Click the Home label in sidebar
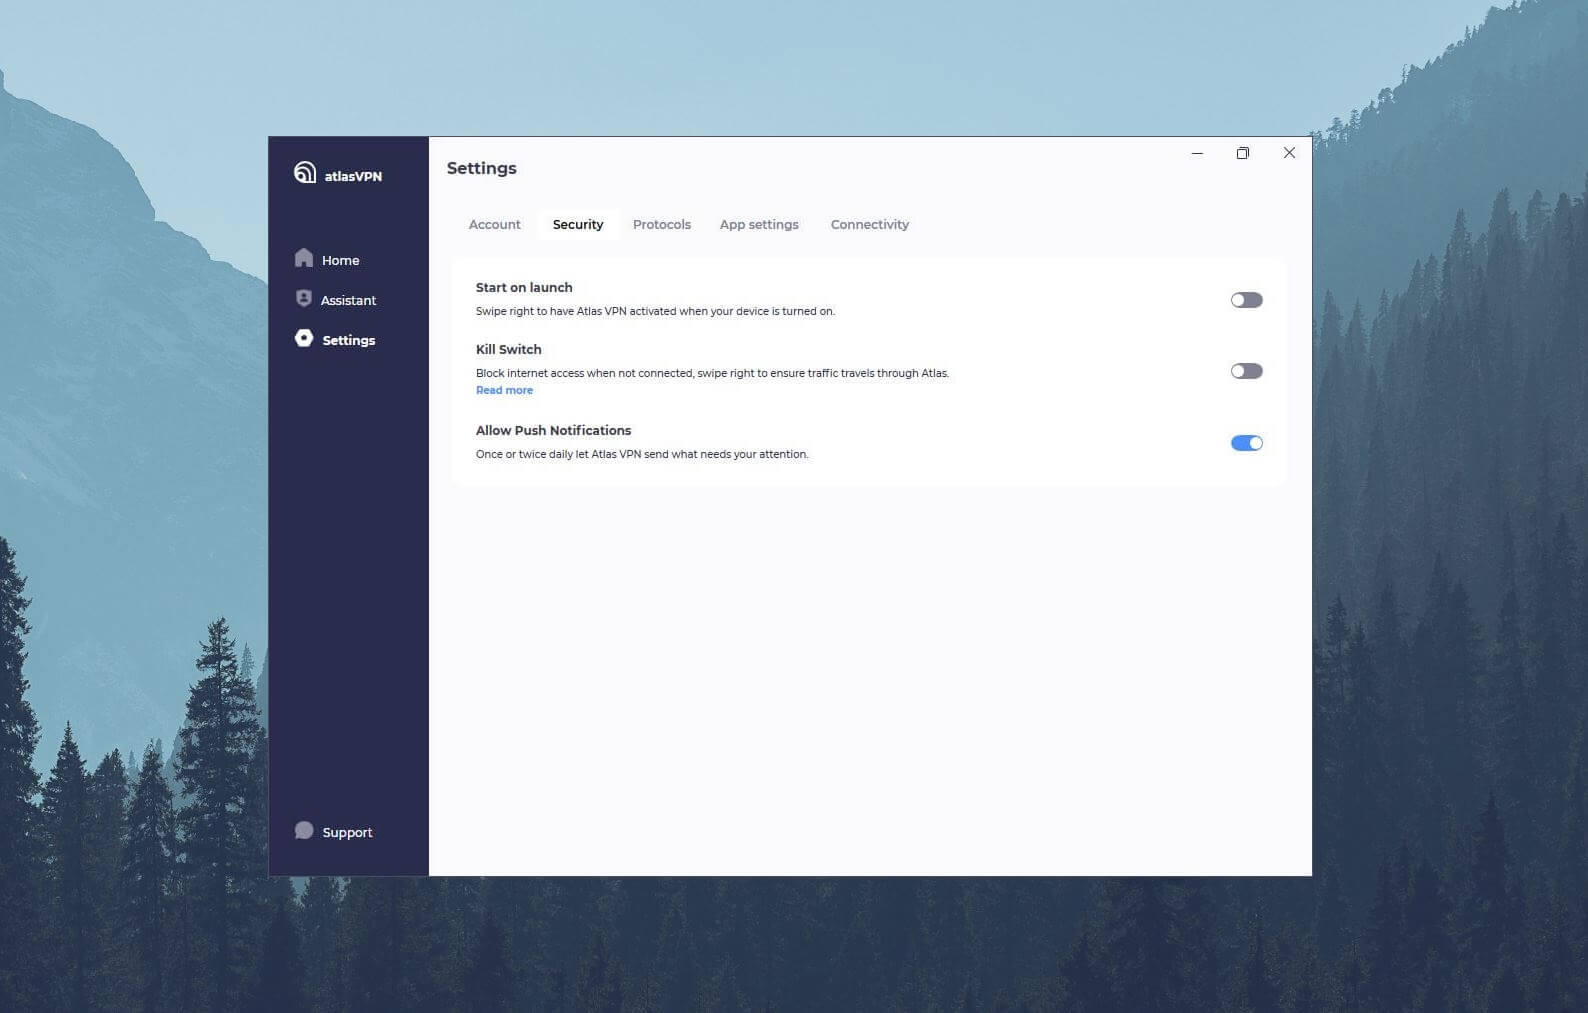 tap(340, 260)
